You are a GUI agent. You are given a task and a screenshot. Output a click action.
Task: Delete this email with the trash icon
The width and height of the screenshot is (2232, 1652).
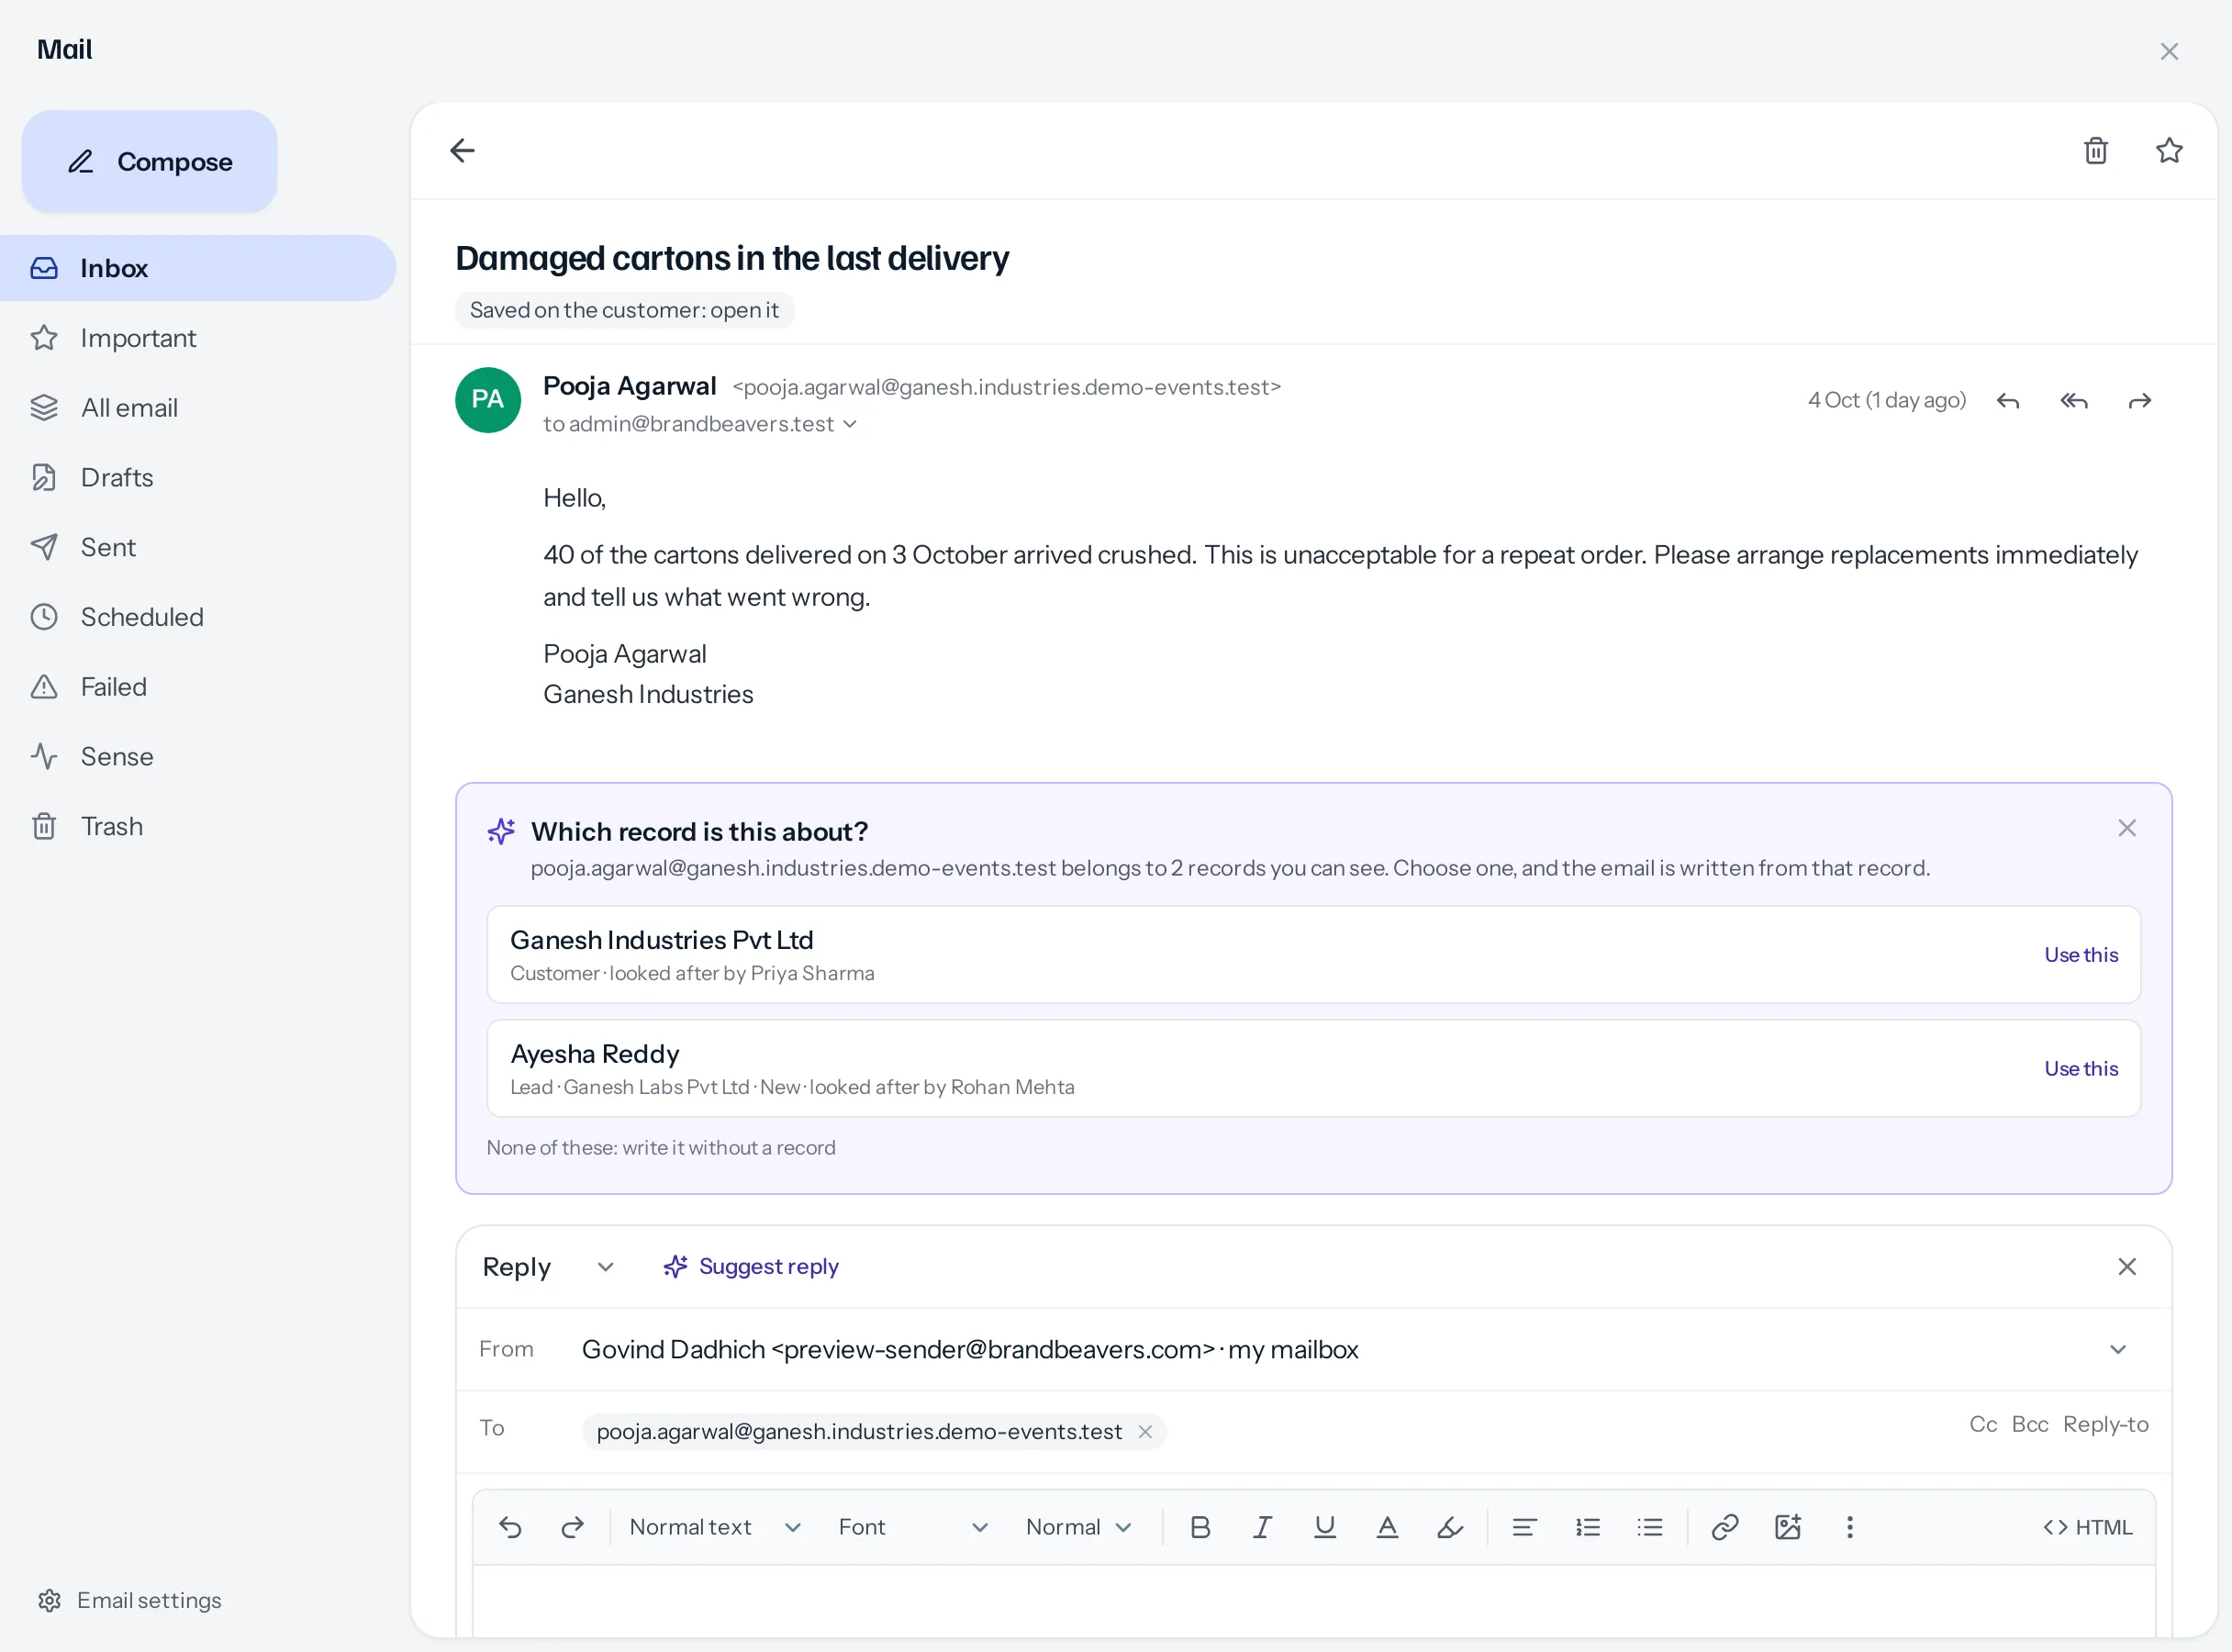pyautogui.click(x=2096, y=151)
